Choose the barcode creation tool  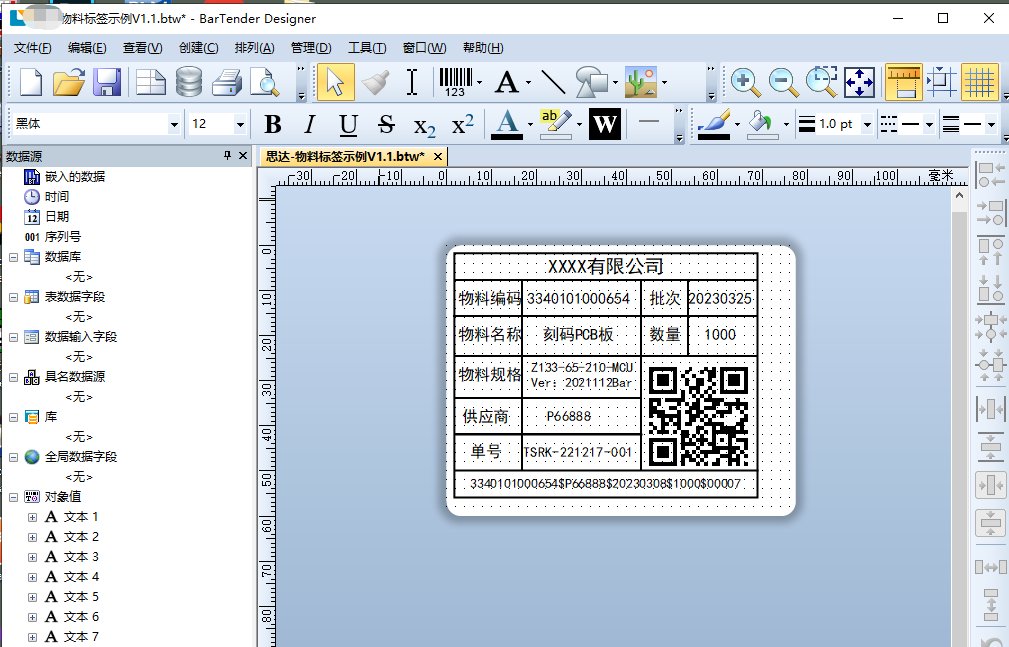(456, 82)
